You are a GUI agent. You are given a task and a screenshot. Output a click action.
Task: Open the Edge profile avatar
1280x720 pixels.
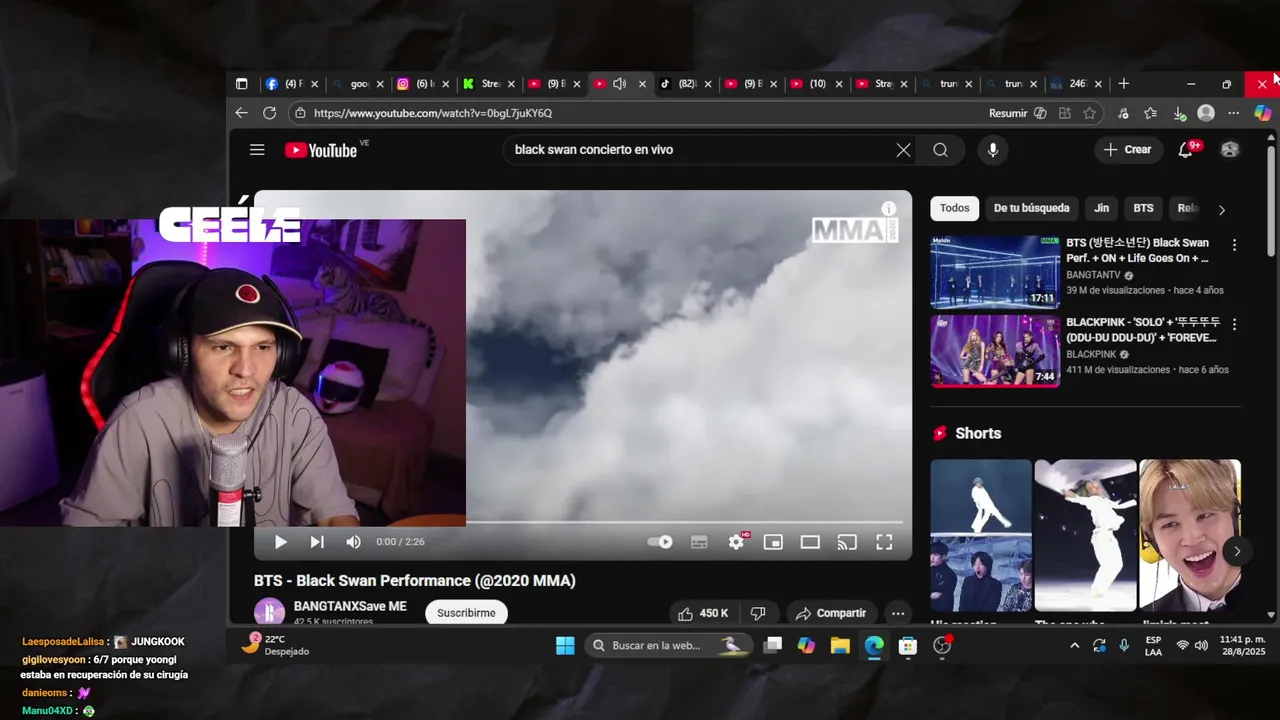click(x=1206, y=113)
